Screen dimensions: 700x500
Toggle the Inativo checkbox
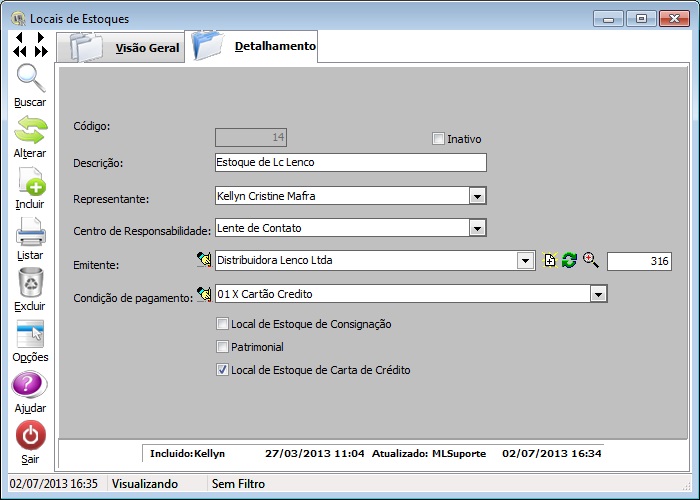(438, 139)
